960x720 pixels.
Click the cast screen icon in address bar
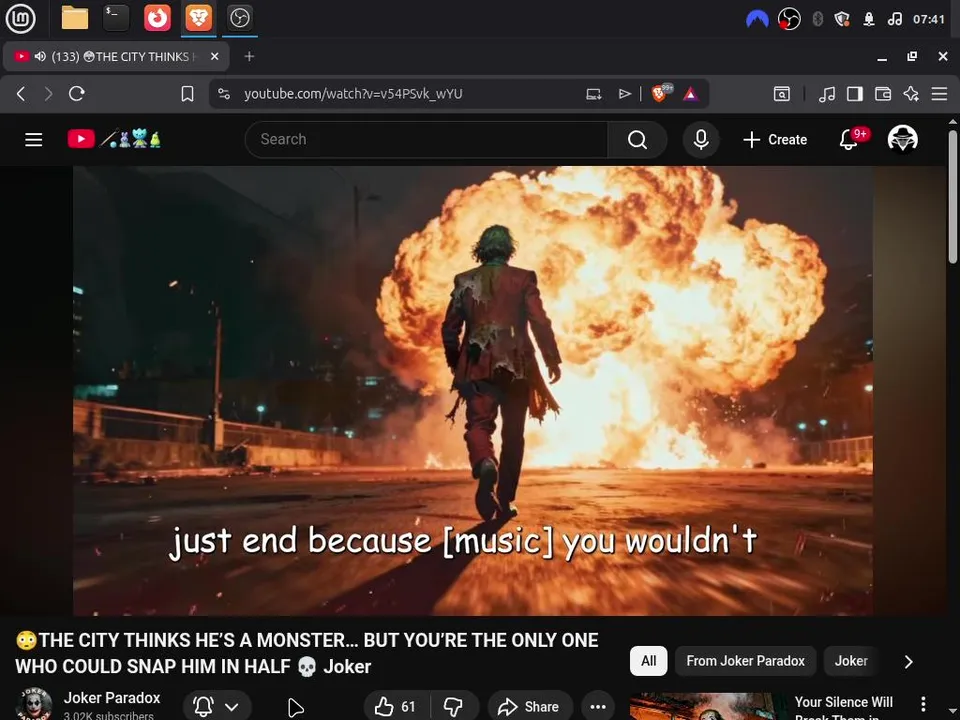[593, 94]
